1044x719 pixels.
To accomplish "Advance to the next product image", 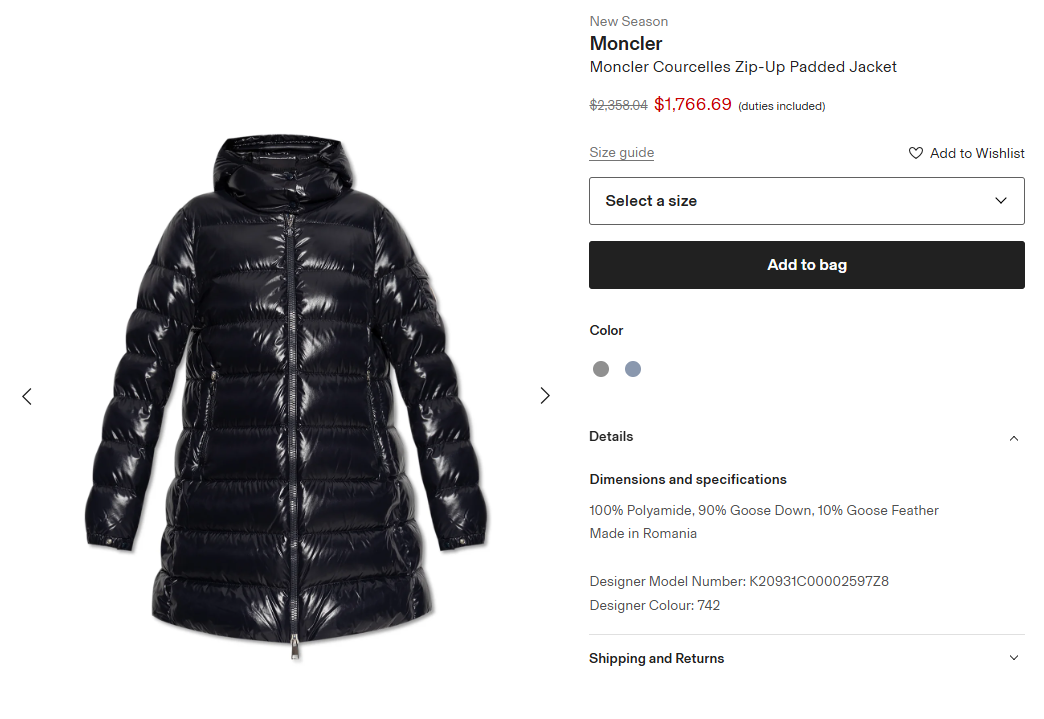I will click(x=545, y=396).
